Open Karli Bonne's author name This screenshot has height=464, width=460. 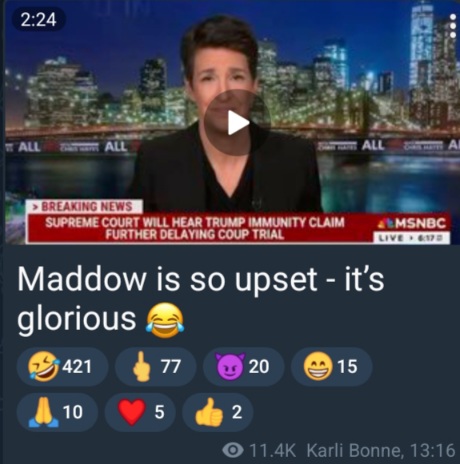coord(355,450)
